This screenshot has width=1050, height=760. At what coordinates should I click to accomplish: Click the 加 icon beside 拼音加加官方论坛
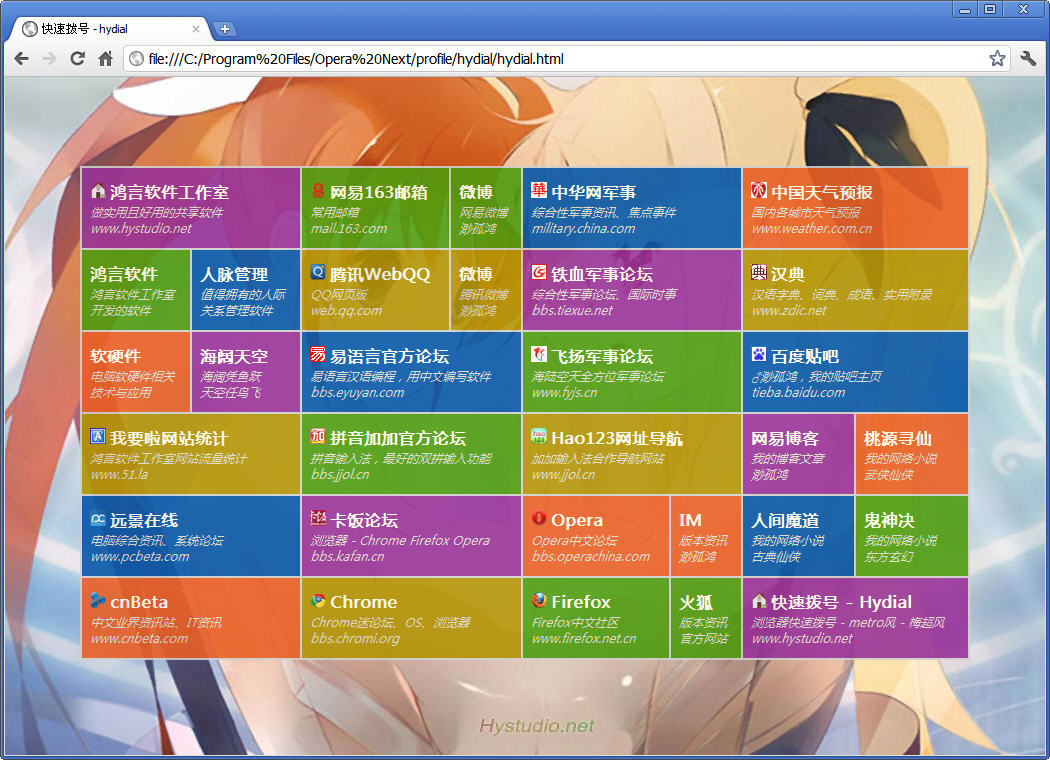coord(318,436)
